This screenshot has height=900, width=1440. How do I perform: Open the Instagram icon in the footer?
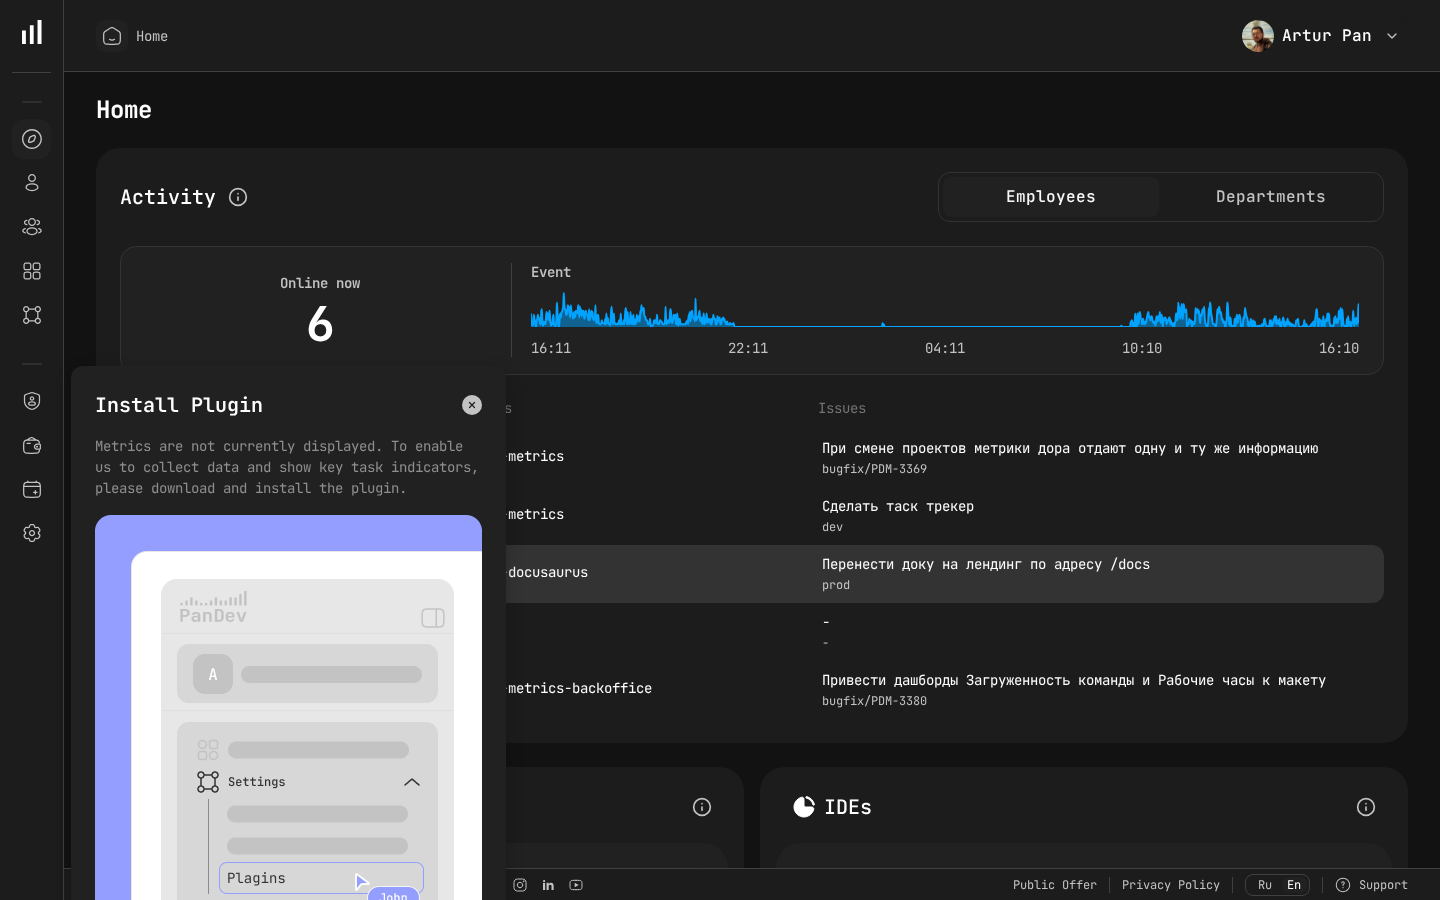[519, 885]
